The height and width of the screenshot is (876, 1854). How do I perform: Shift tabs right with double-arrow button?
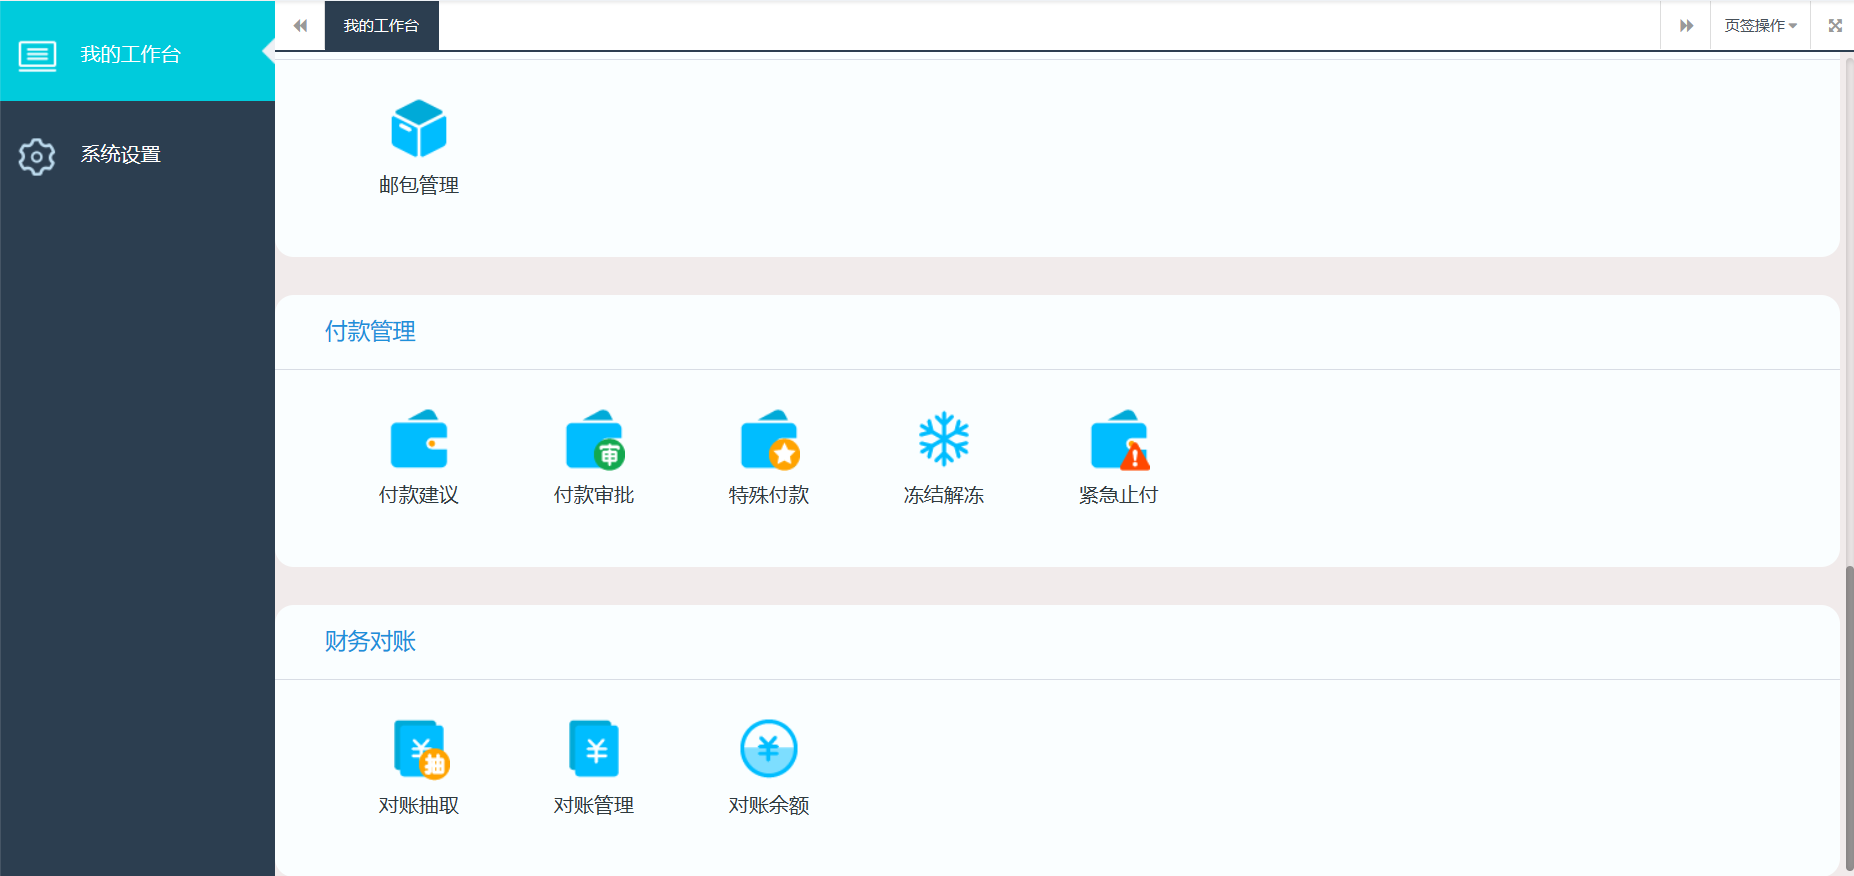1686,26
